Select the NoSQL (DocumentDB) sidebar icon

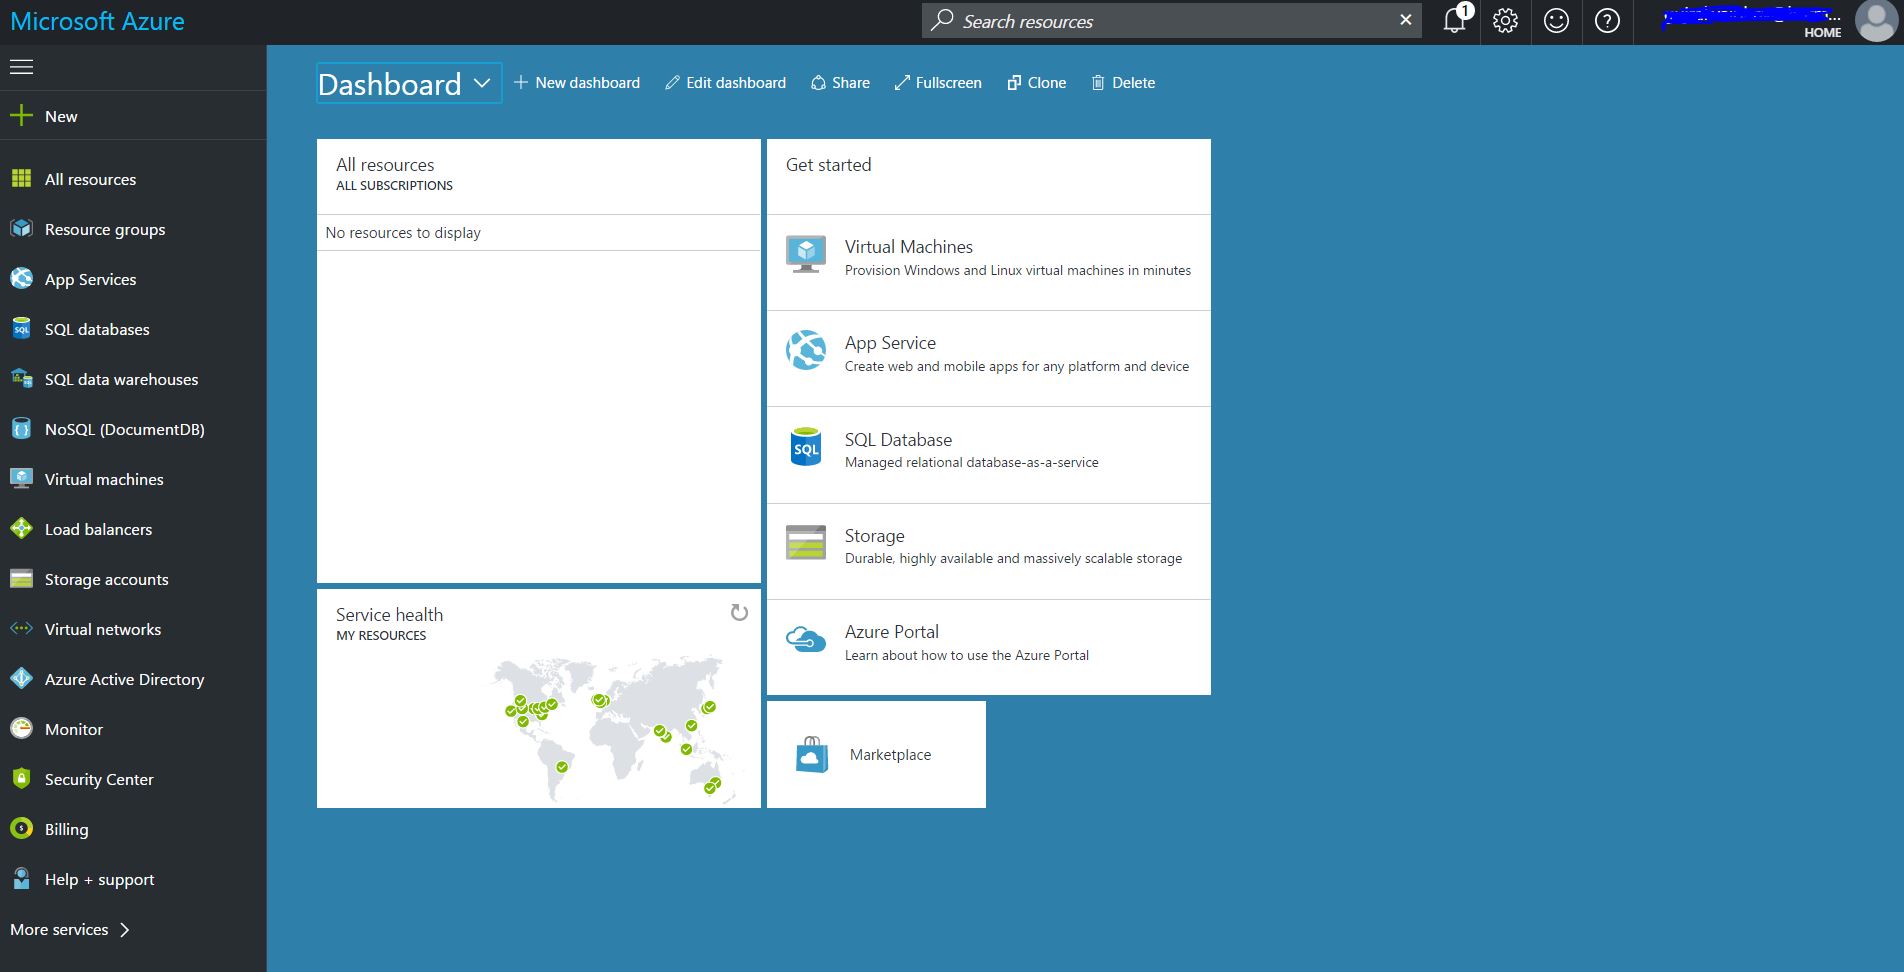tap(21, 429)
